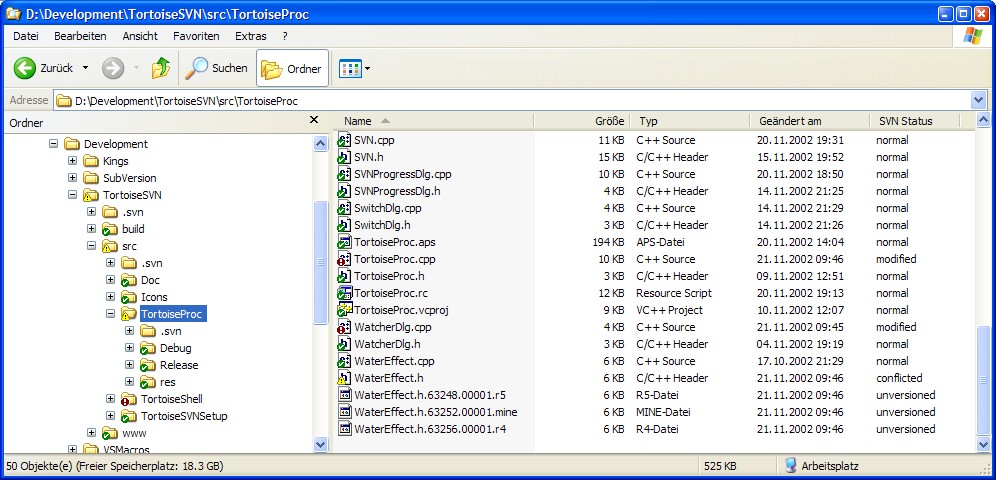Click the Up one folder level icon
This screenshot has height=480, width=996.
pos(161,68)
